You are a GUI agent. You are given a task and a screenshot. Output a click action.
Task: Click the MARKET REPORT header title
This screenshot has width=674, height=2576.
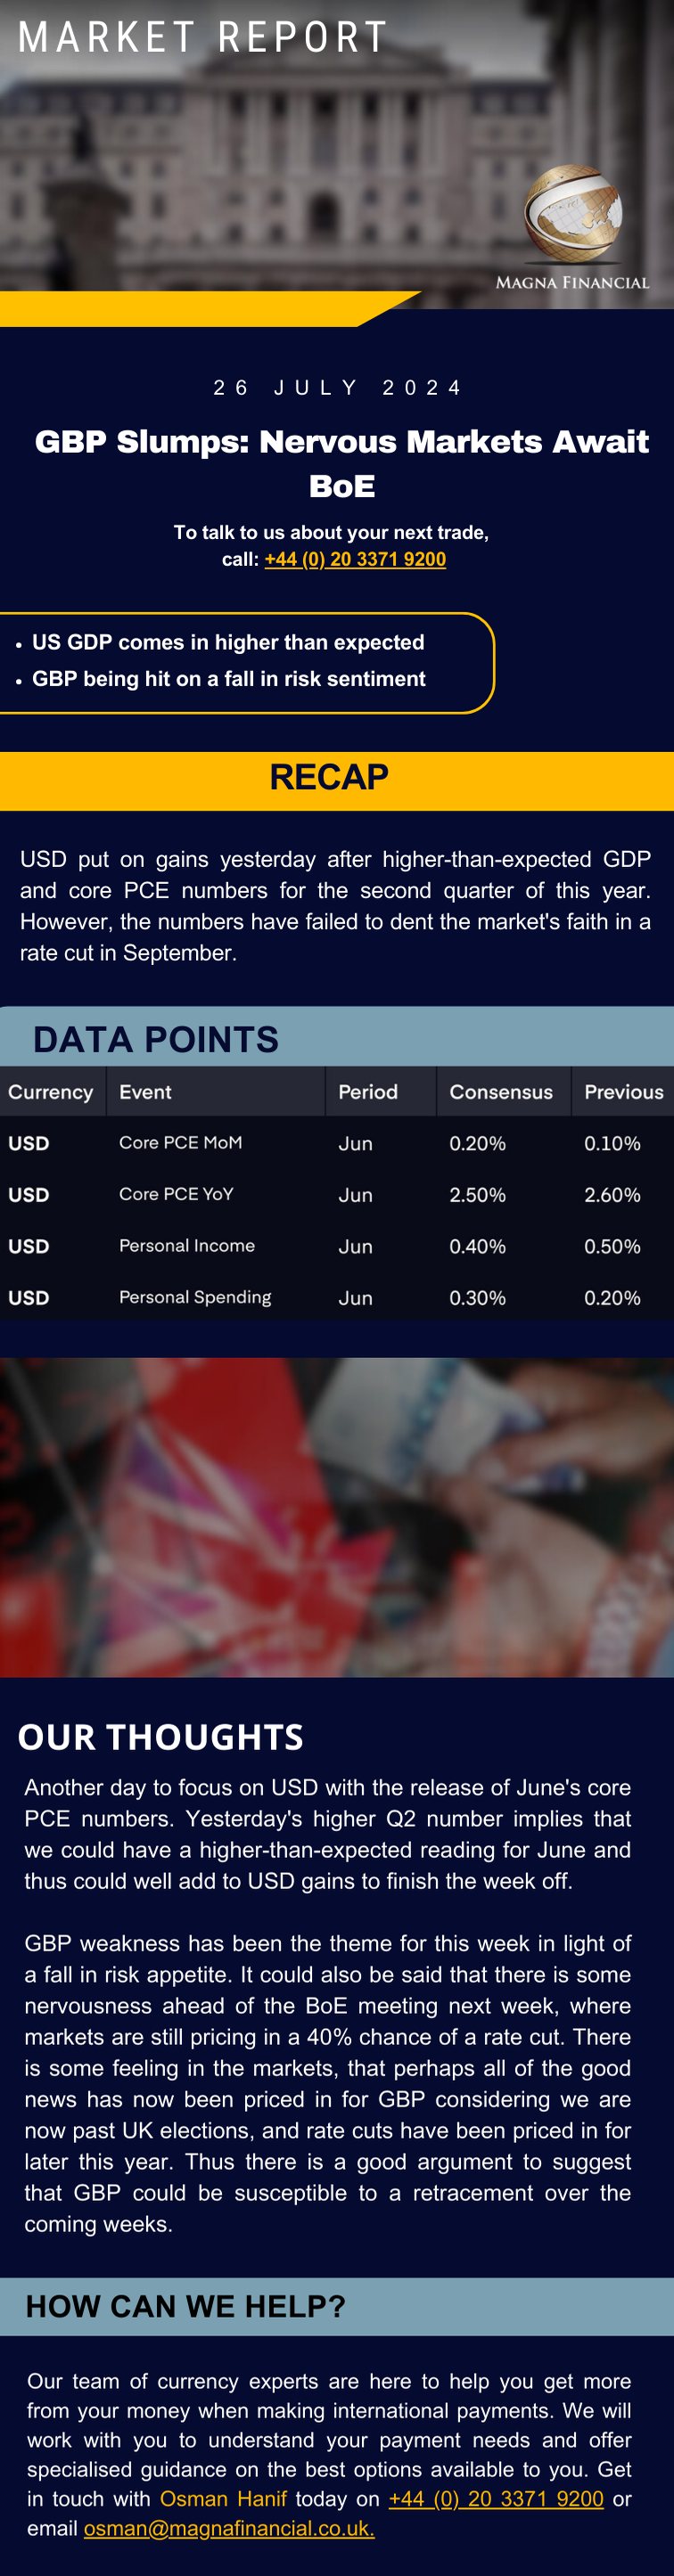tap(203, 37)
